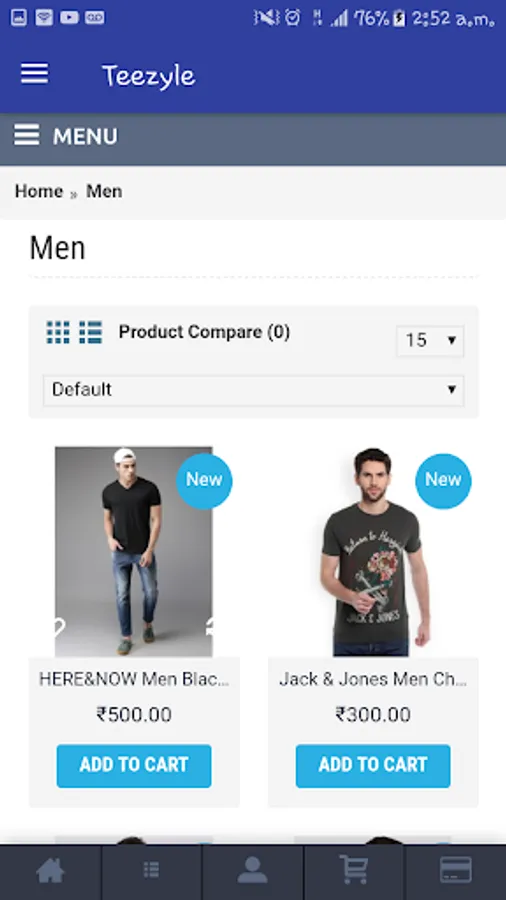This screenshot has height=900, width=506.
Task: Open the account profile icon
Action: click(x=252, y=871)
